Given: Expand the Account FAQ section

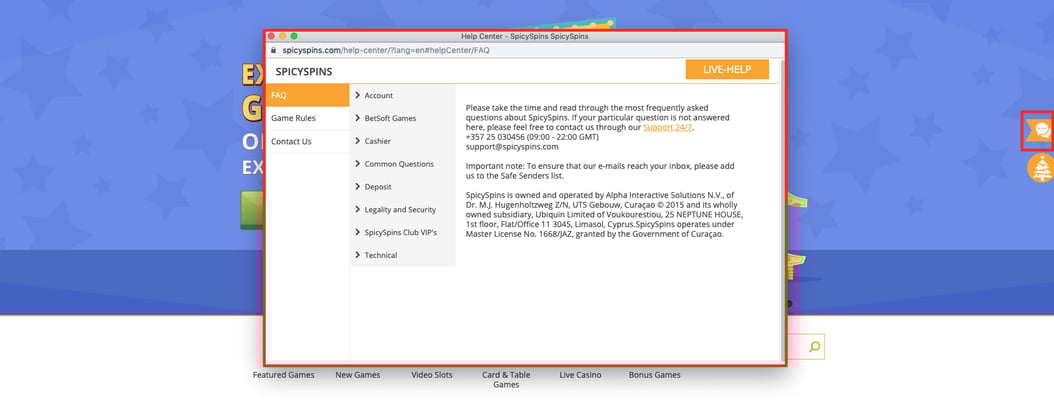Looking at the screenshot, I should point(403,95).
